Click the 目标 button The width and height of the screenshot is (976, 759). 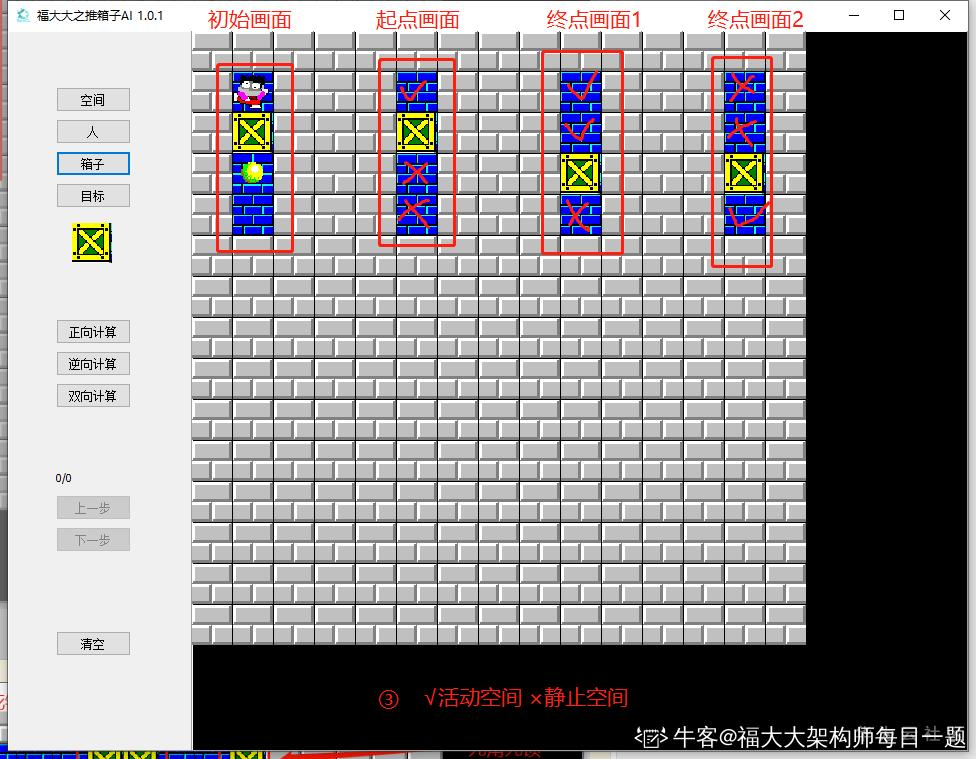93,196
